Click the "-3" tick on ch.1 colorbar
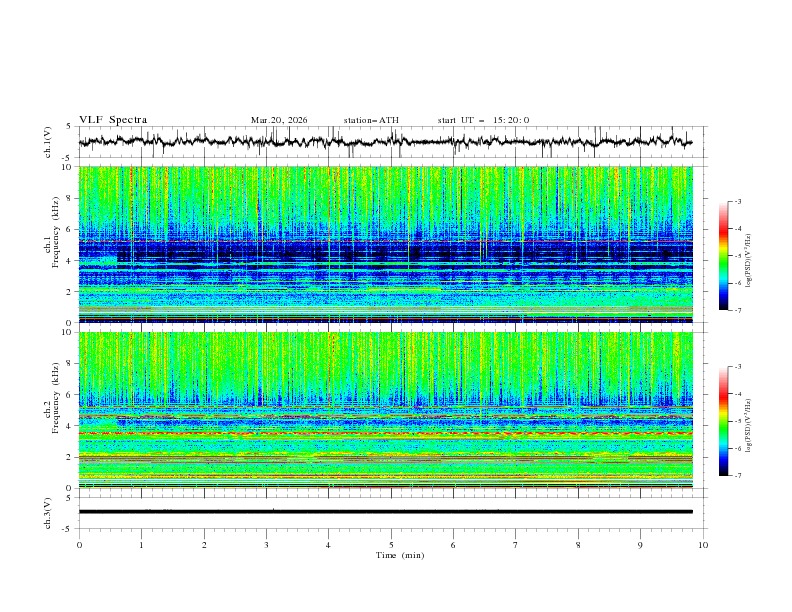 737,201
